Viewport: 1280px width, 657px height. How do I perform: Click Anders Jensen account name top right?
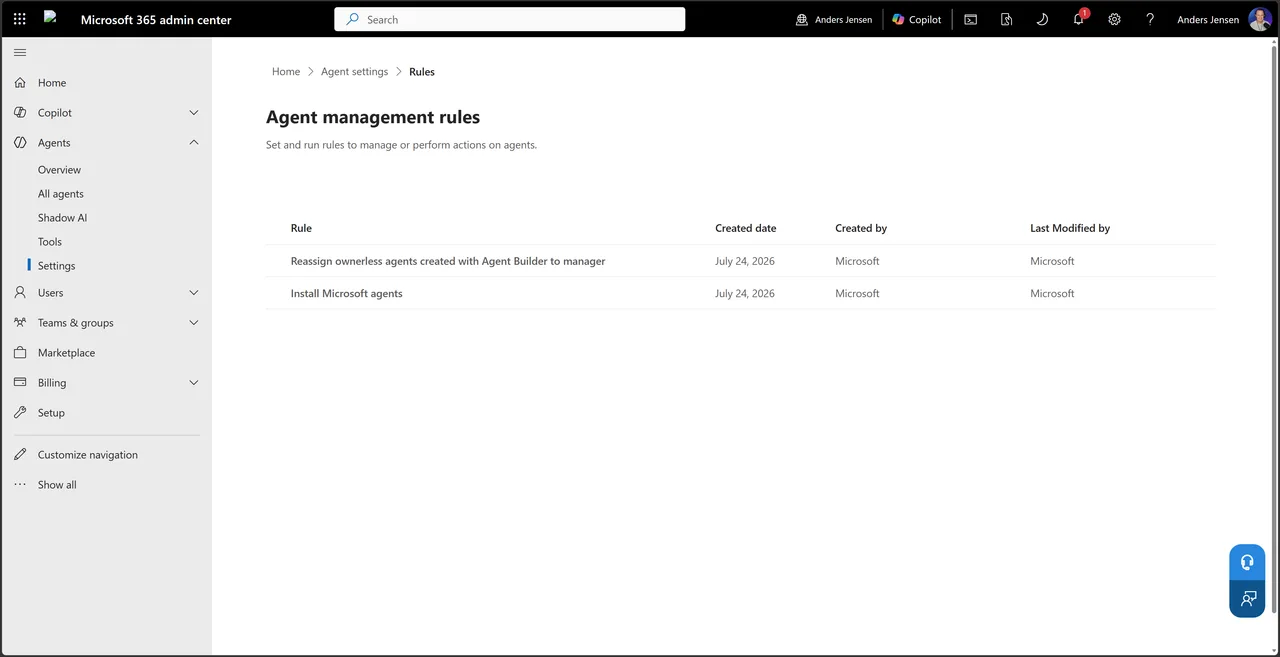(1208, 19)
